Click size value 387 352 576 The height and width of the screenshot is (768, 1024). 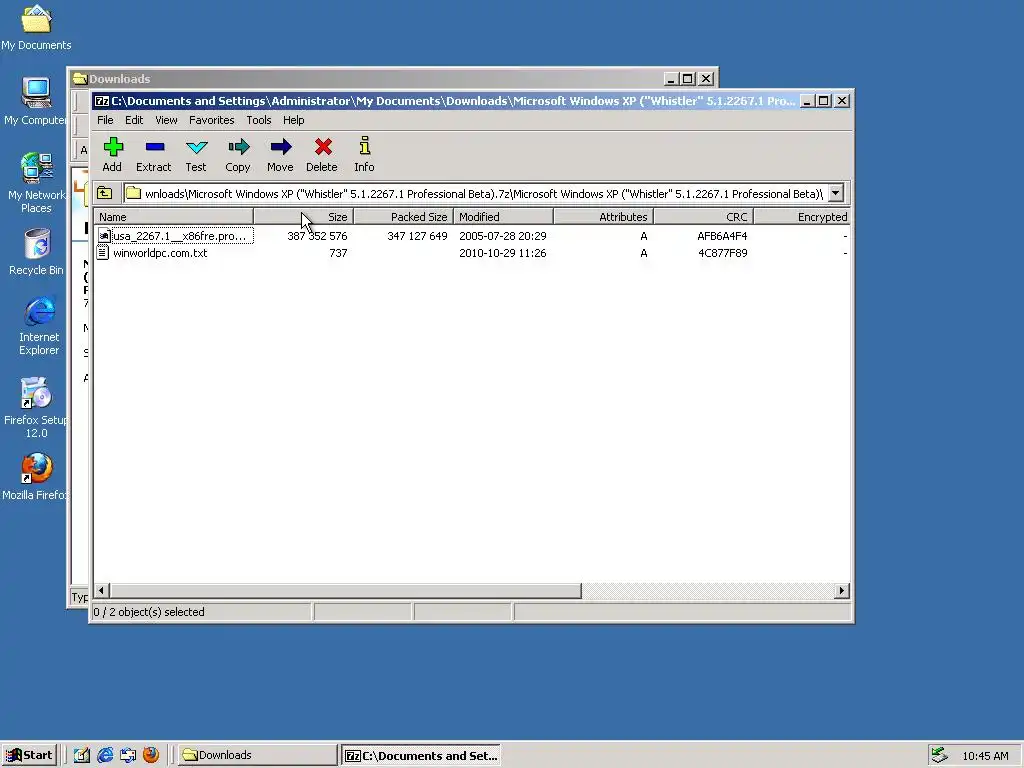click(317, 236)
